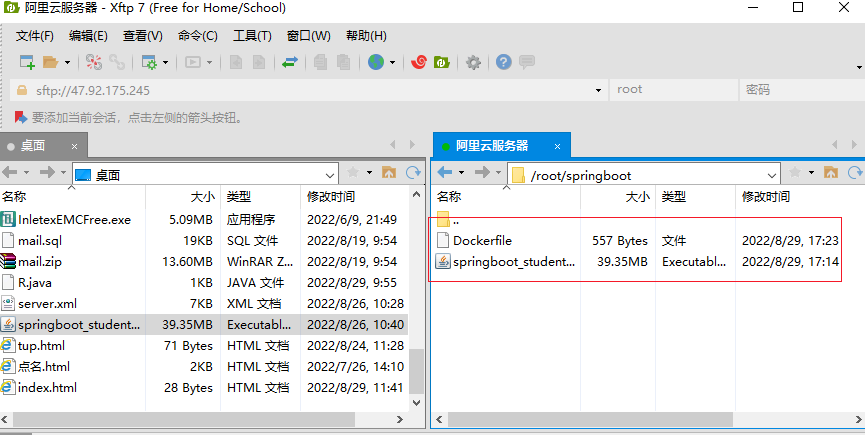Click the globe encoding icon
Viewport: 865px width, 435px height.
click(x=376, y=62)
